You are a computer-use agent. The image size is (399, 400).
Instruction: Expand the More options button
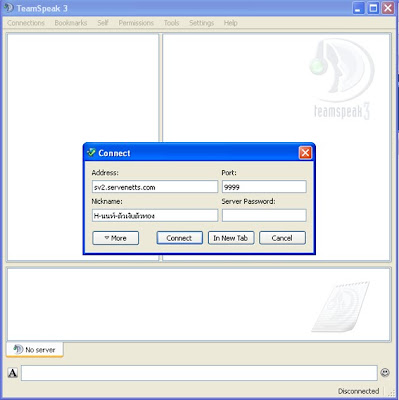click(x=116, y=238)
